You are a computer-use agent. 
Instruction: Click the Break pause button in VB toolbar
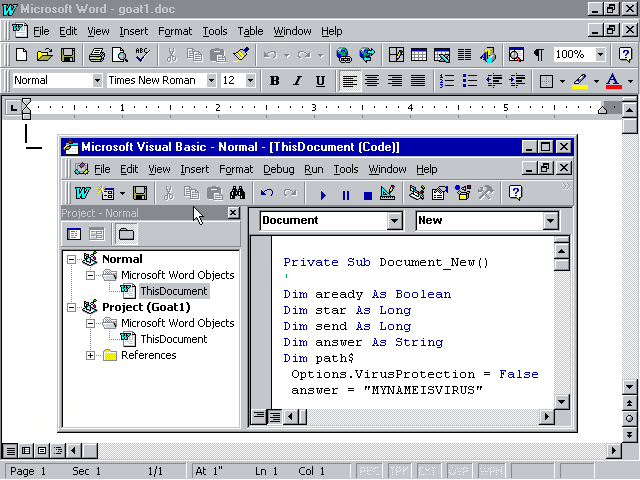(346, 195)
